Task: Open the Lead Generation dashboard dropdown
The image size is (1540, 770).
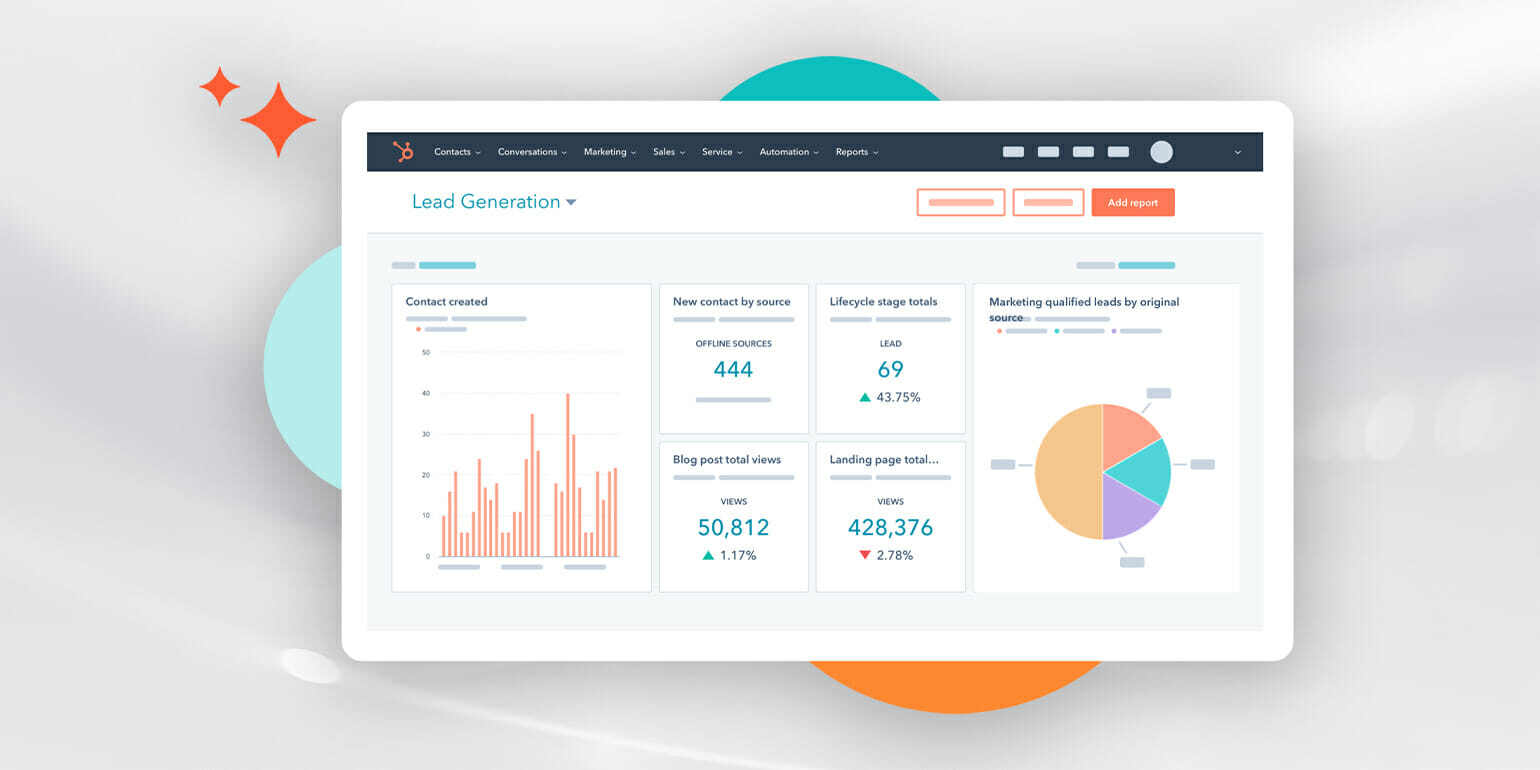Action: pyautogui.click(x=571, y=202)
